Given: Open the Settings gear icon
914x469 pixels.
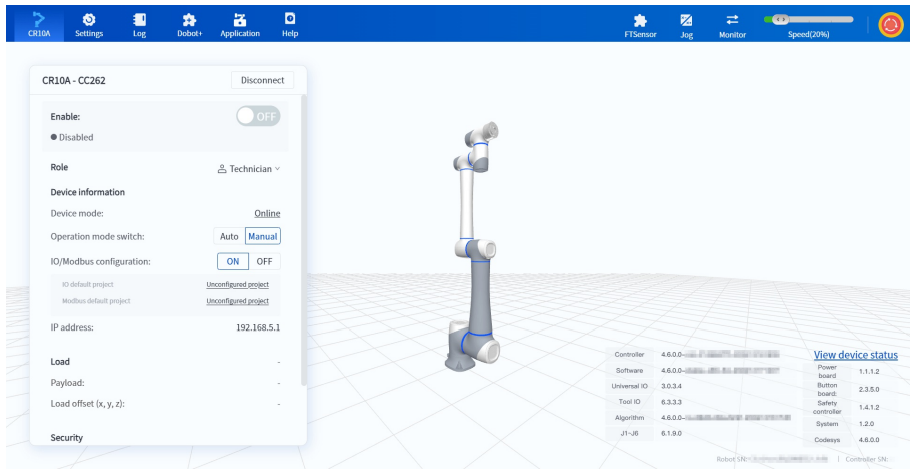Looking at the screenshot, I should [89, 20].
